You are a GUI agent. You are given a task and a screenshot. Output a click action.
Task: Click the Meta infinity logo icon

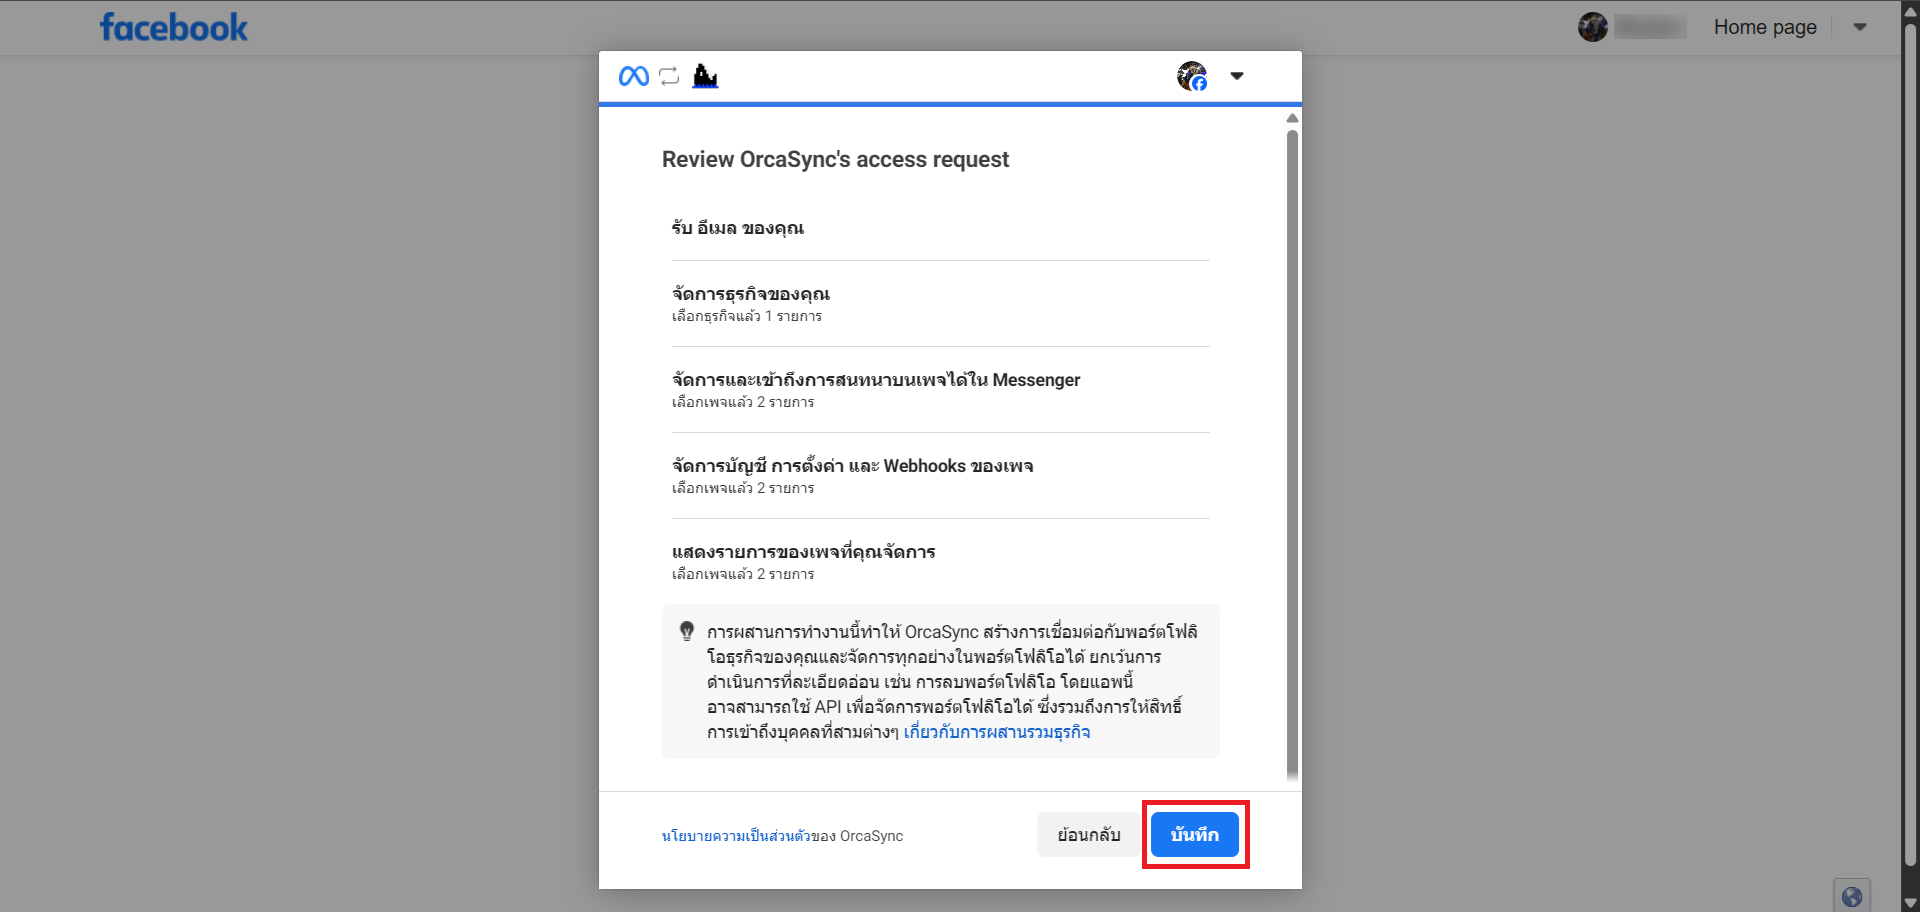click(634, 76)
